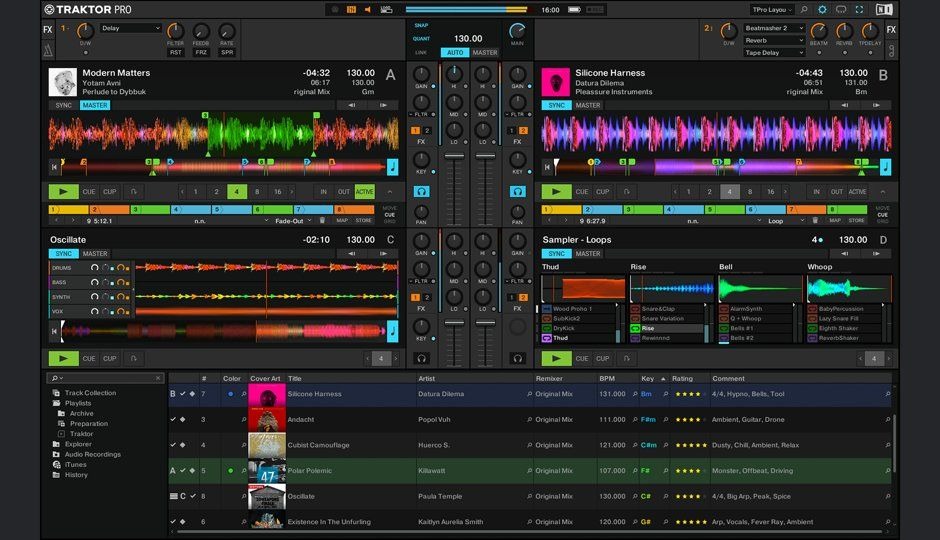Click the speech bubble icon in header
This screenshot has height=540, width=940.
[x=840, y=10]
